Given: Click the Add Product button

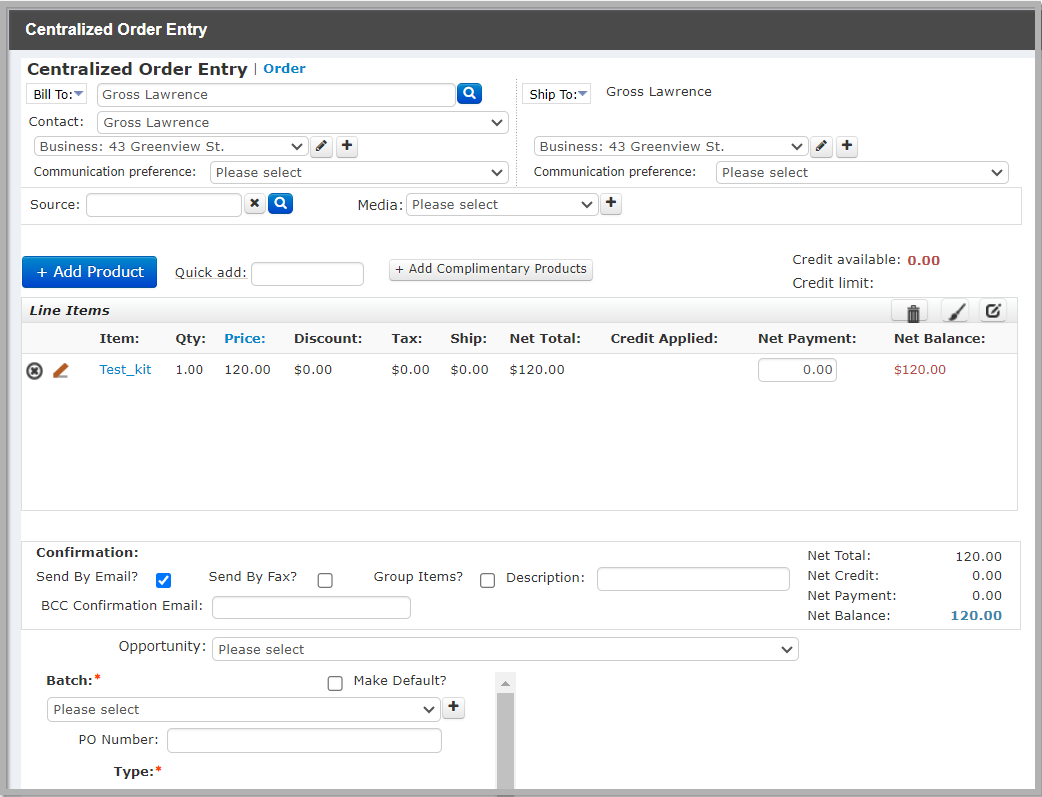Looking at the screenshot, I should click(90, 272).
